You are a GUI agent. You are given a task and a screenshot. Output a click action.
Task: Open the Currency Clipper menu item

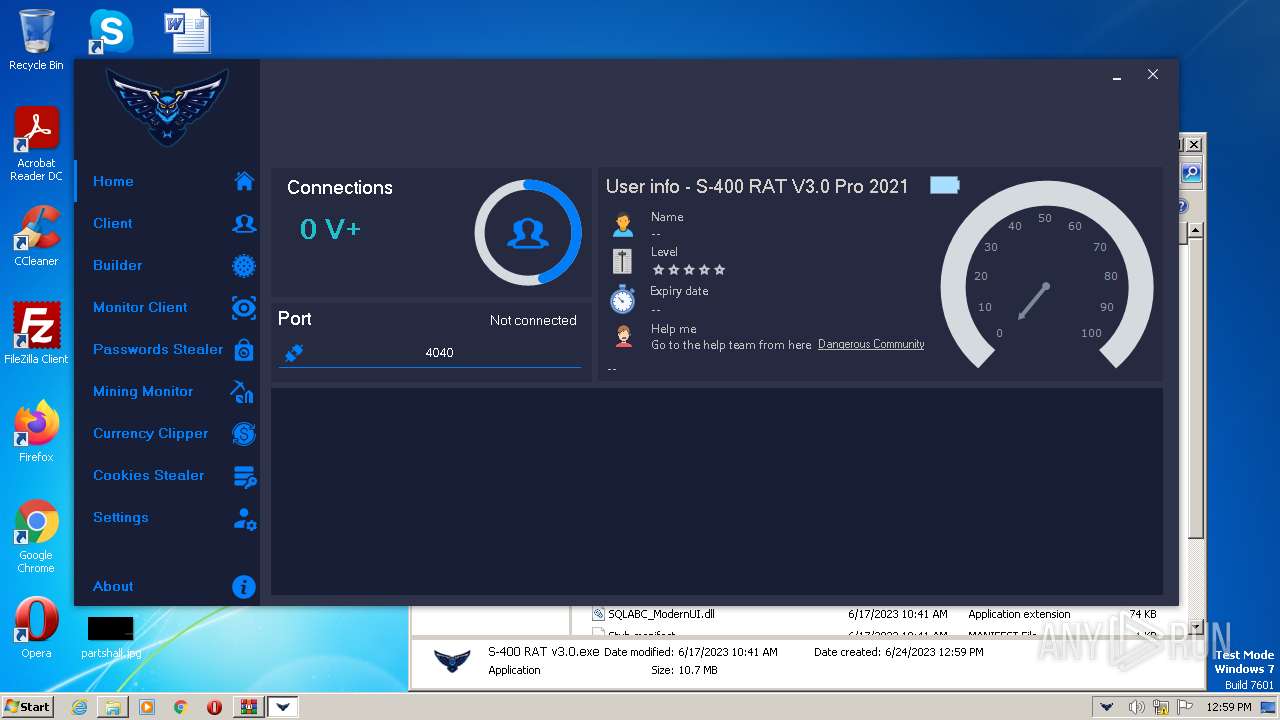[x=151, y=433]
